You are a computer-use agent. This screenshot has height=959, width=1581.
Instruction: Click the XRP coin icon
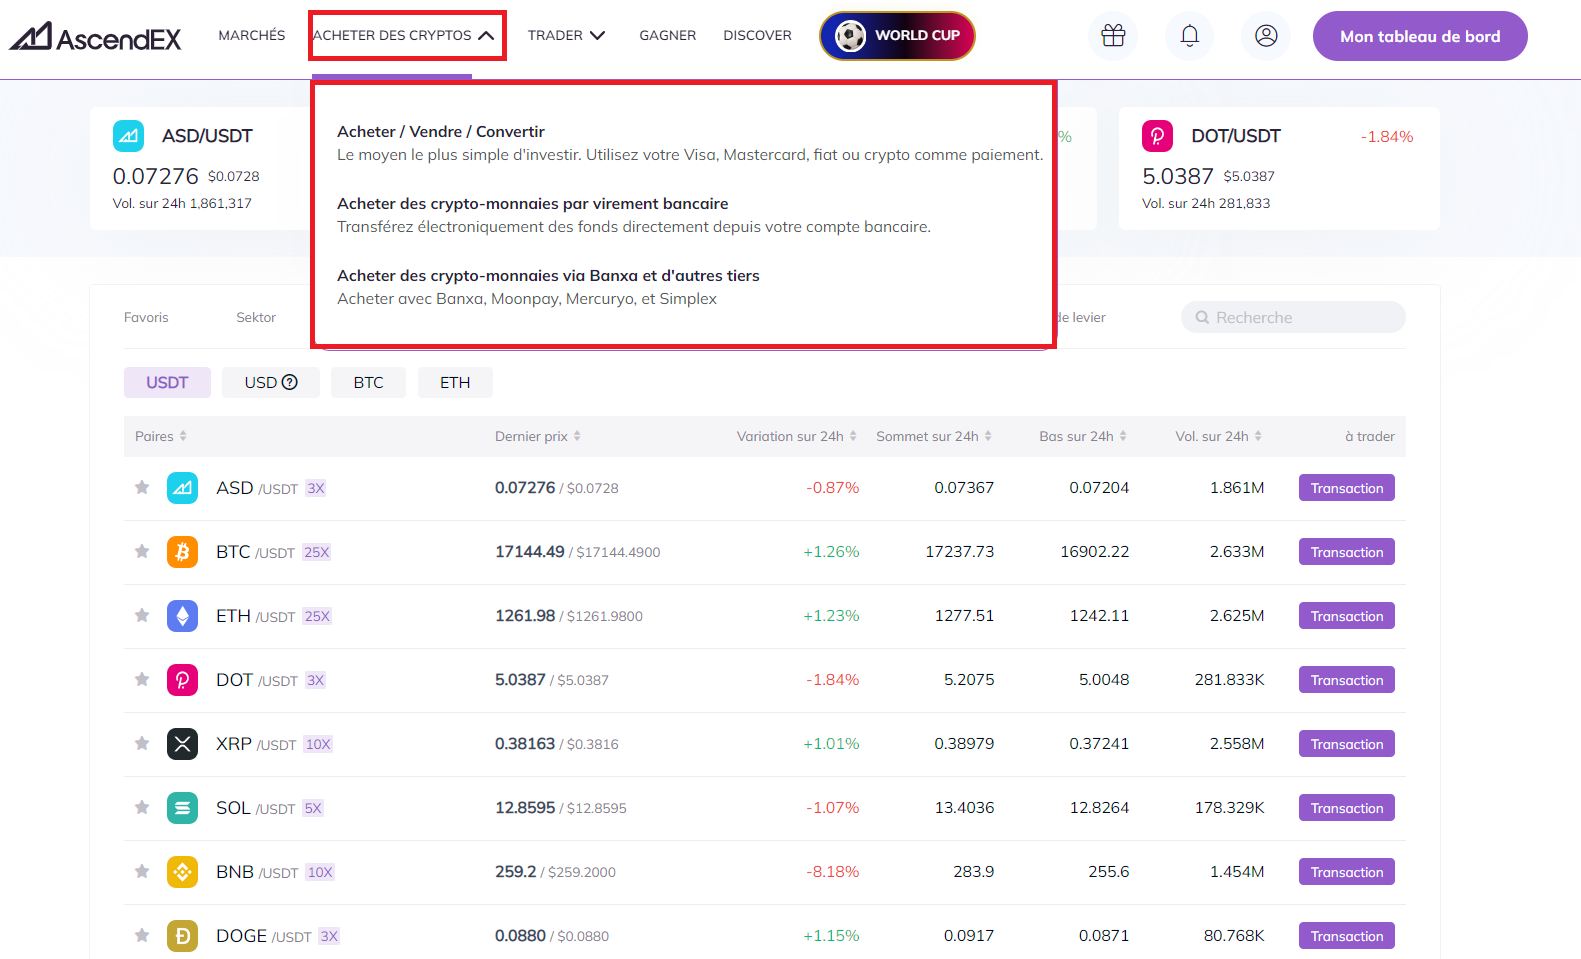[182, 744]
